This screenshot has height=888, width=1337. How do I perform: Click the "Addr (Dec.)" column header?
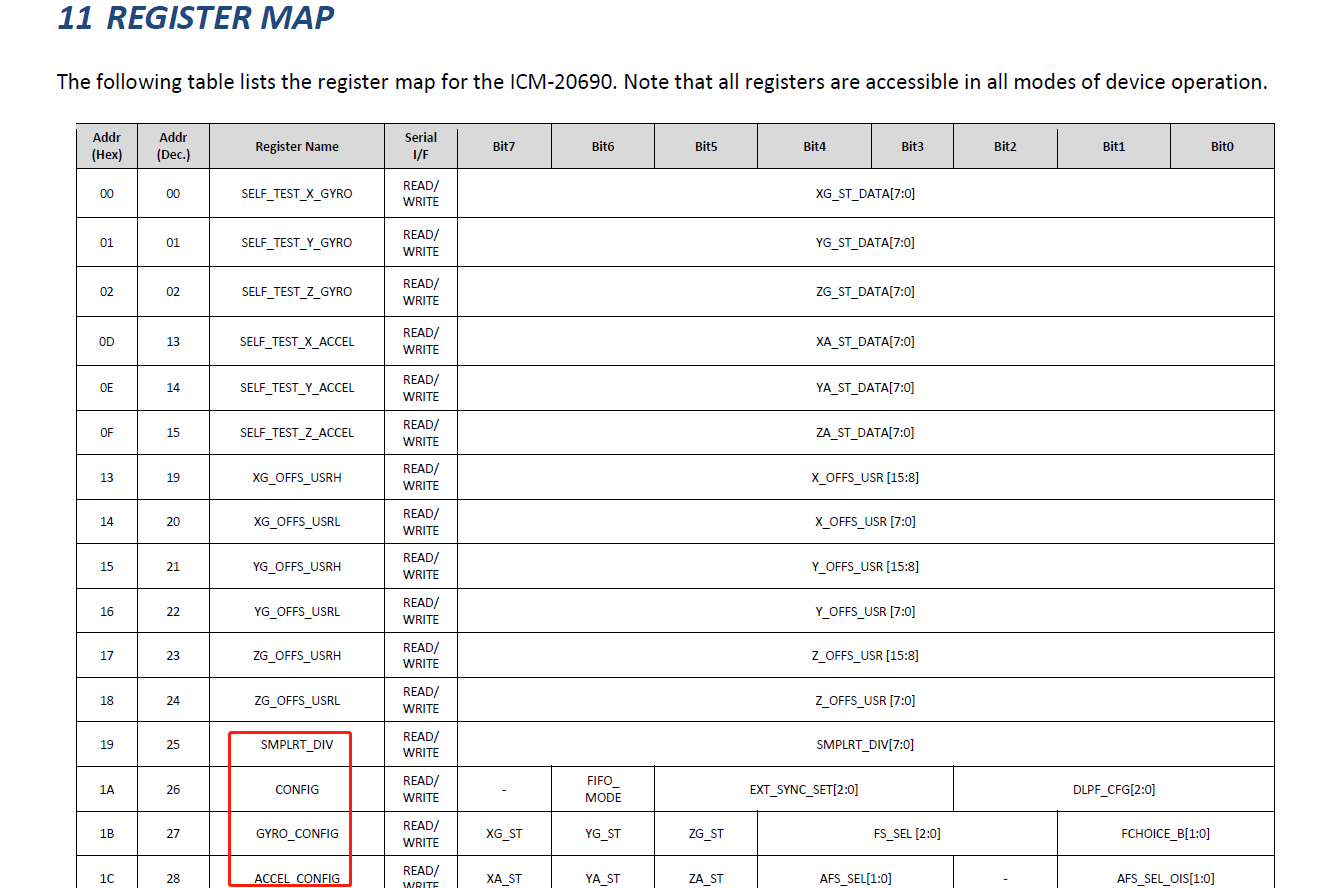tap(173, 146)
